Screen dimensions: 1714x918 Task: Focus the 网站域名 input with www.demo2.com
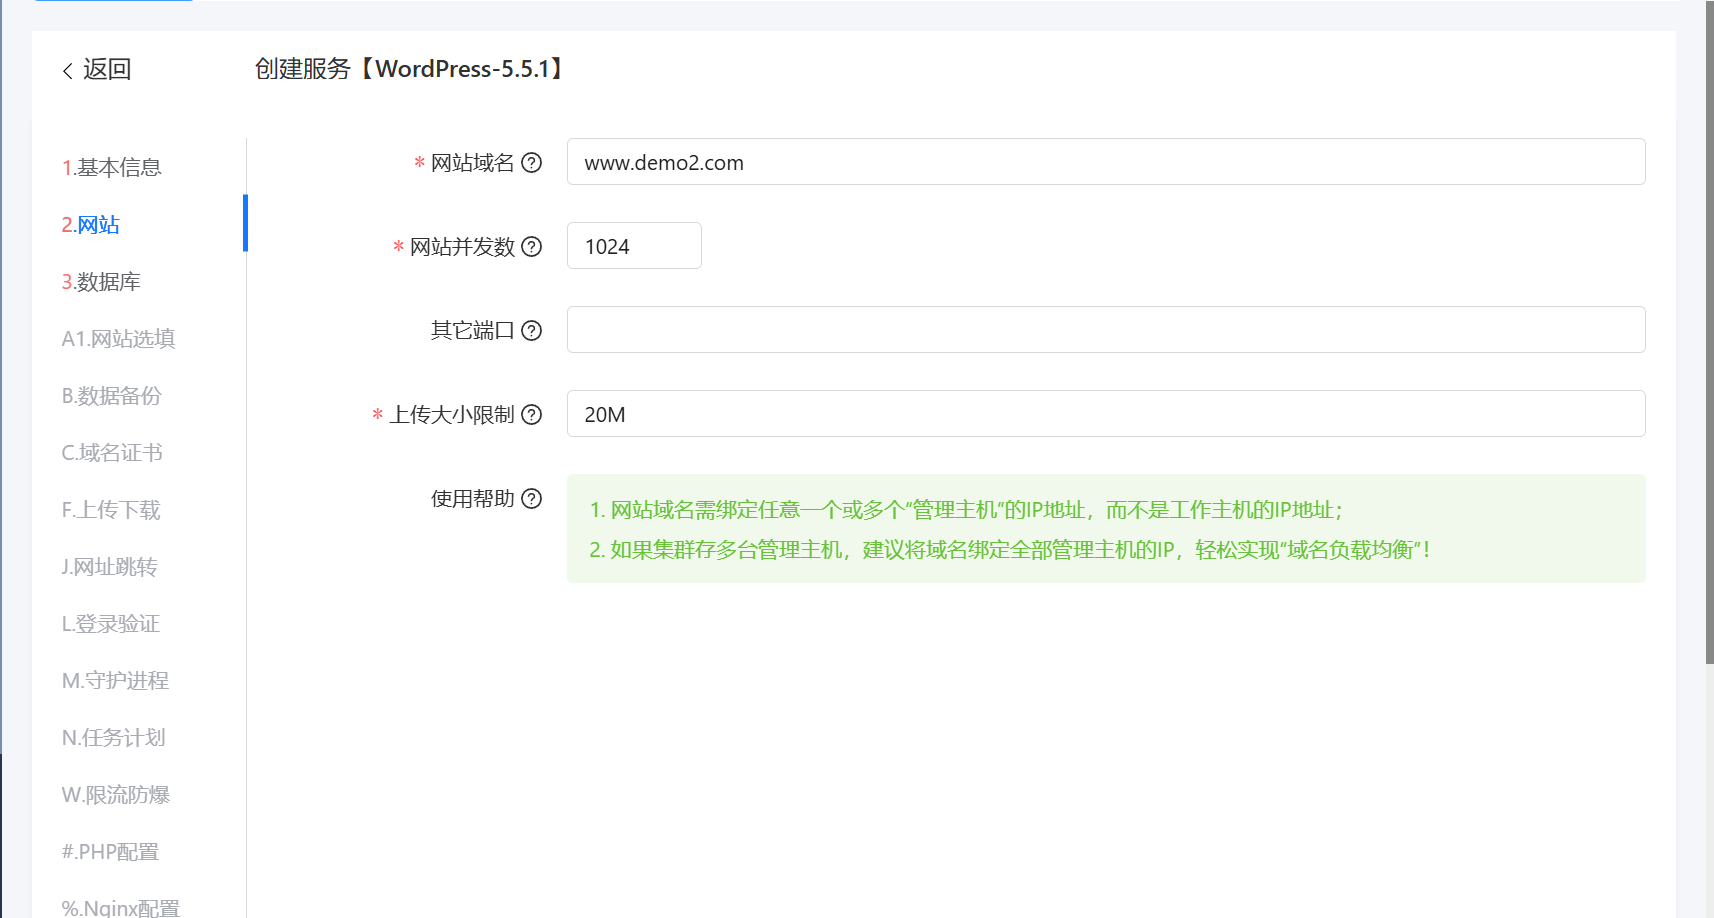[x=1106, y=162]
